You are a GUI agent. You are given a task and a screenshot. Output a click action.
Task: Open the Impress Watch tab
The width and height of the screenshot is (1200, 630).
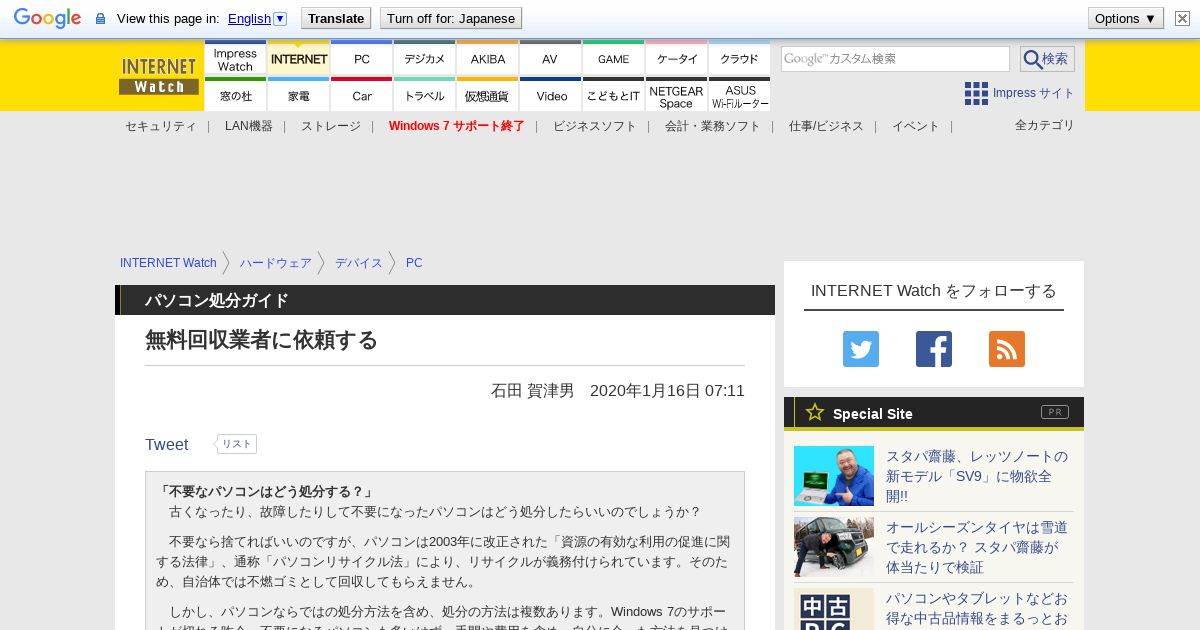(235, 59)
